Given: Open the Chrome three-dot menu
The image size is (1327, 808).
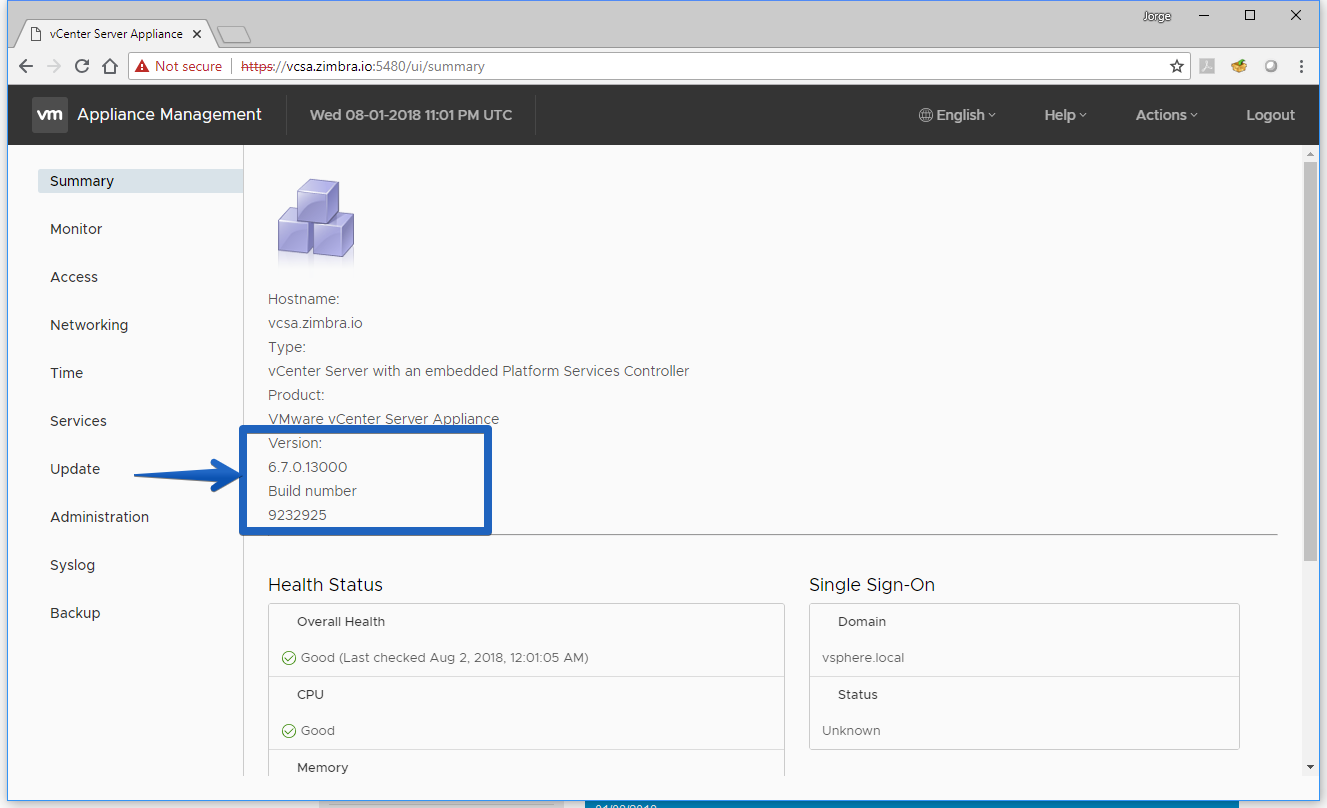Looking at the screenshot, I should [x=1301, y=66].
